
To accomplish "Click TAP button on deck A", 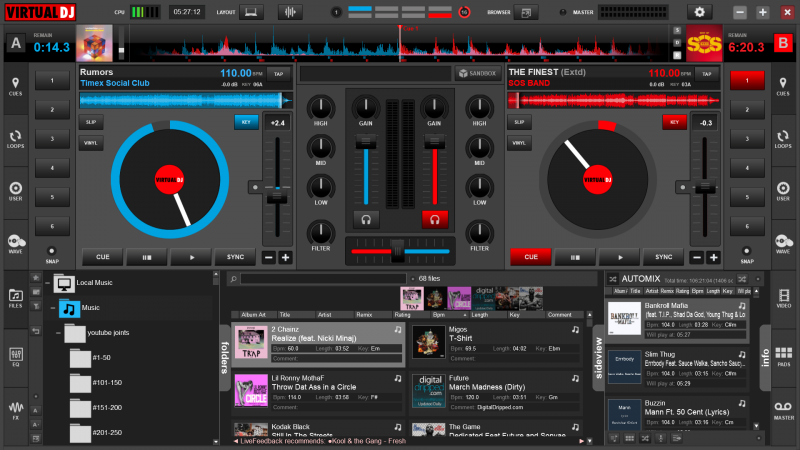I will (278, 74).
